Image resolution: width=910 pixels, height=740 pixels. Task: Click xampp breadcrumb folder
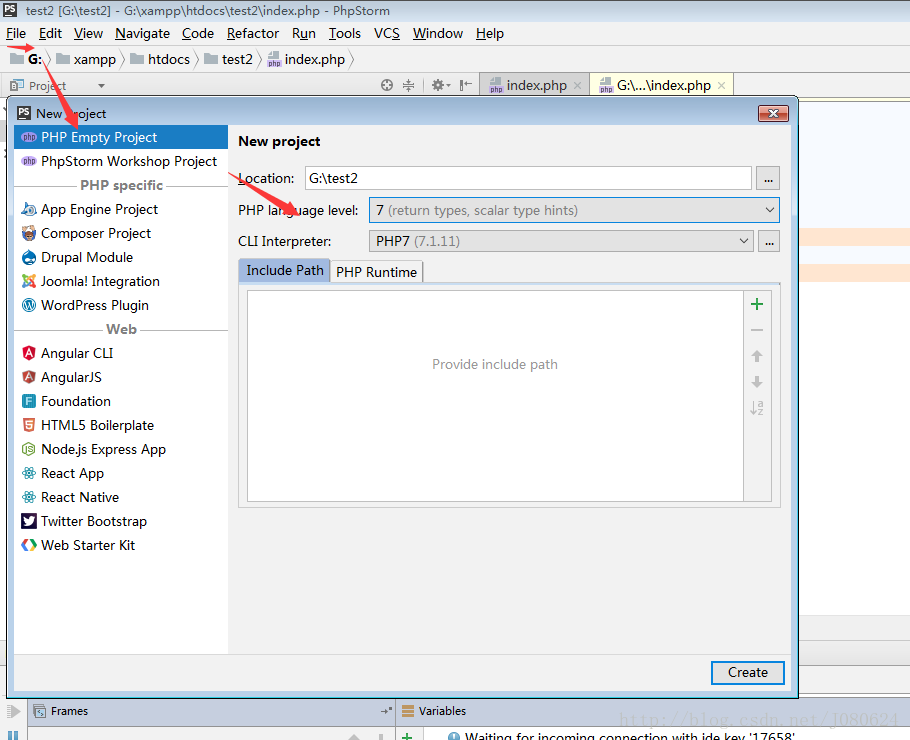pyautogui.click(x=86, y=59)
